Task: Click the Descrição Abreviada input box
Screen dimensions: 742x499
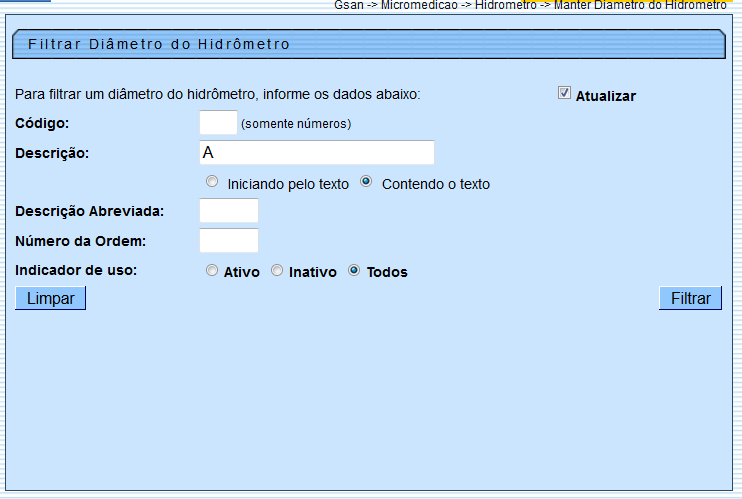Action: click(229, 211)
